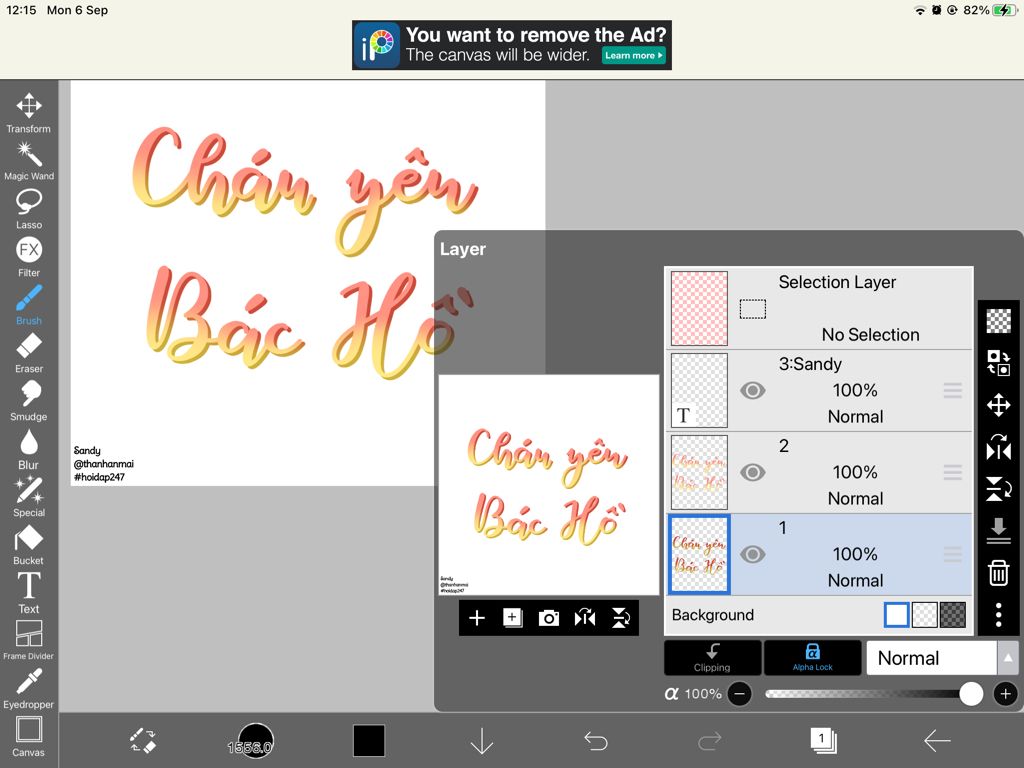Viewport: 1024px width, 768px height.
Task: Tap the Wi-Fi icon in status bar
Action: [x=920, y=10]
